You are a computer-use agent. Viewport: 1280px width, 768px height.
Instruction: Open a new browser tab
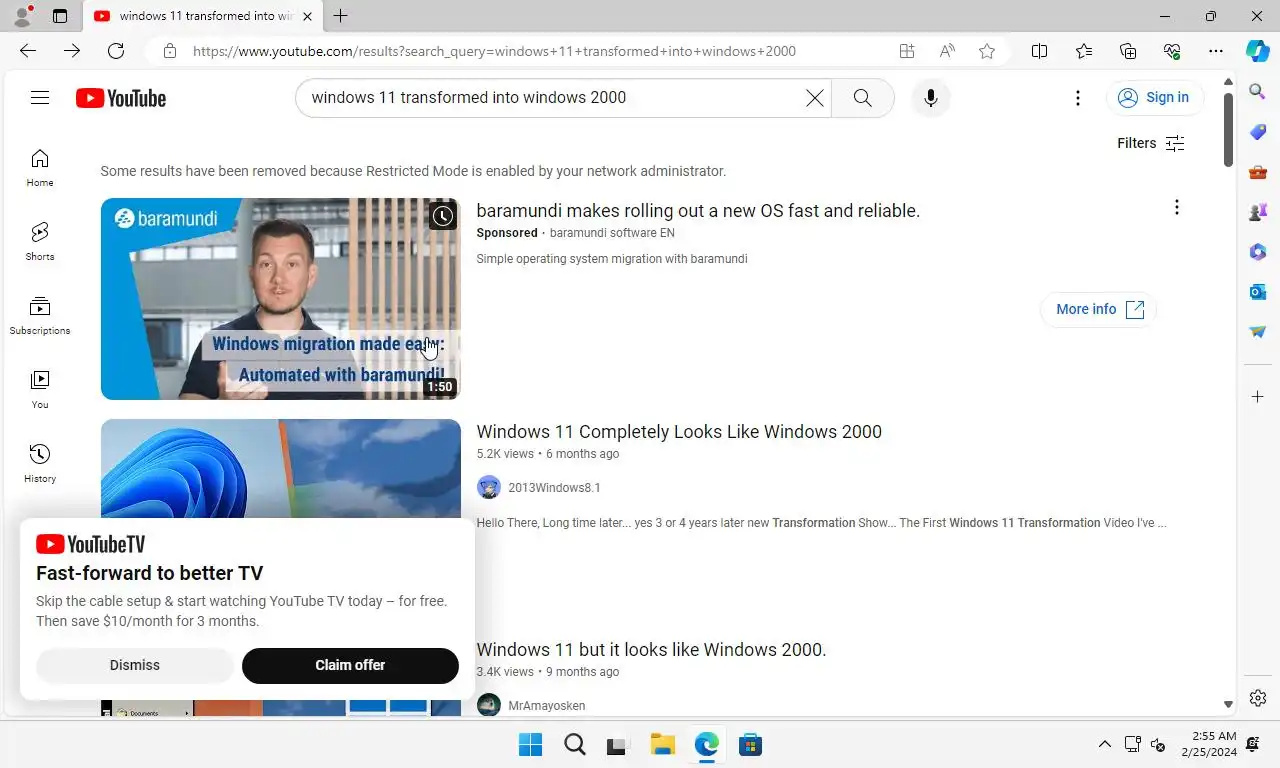point(341,16)
